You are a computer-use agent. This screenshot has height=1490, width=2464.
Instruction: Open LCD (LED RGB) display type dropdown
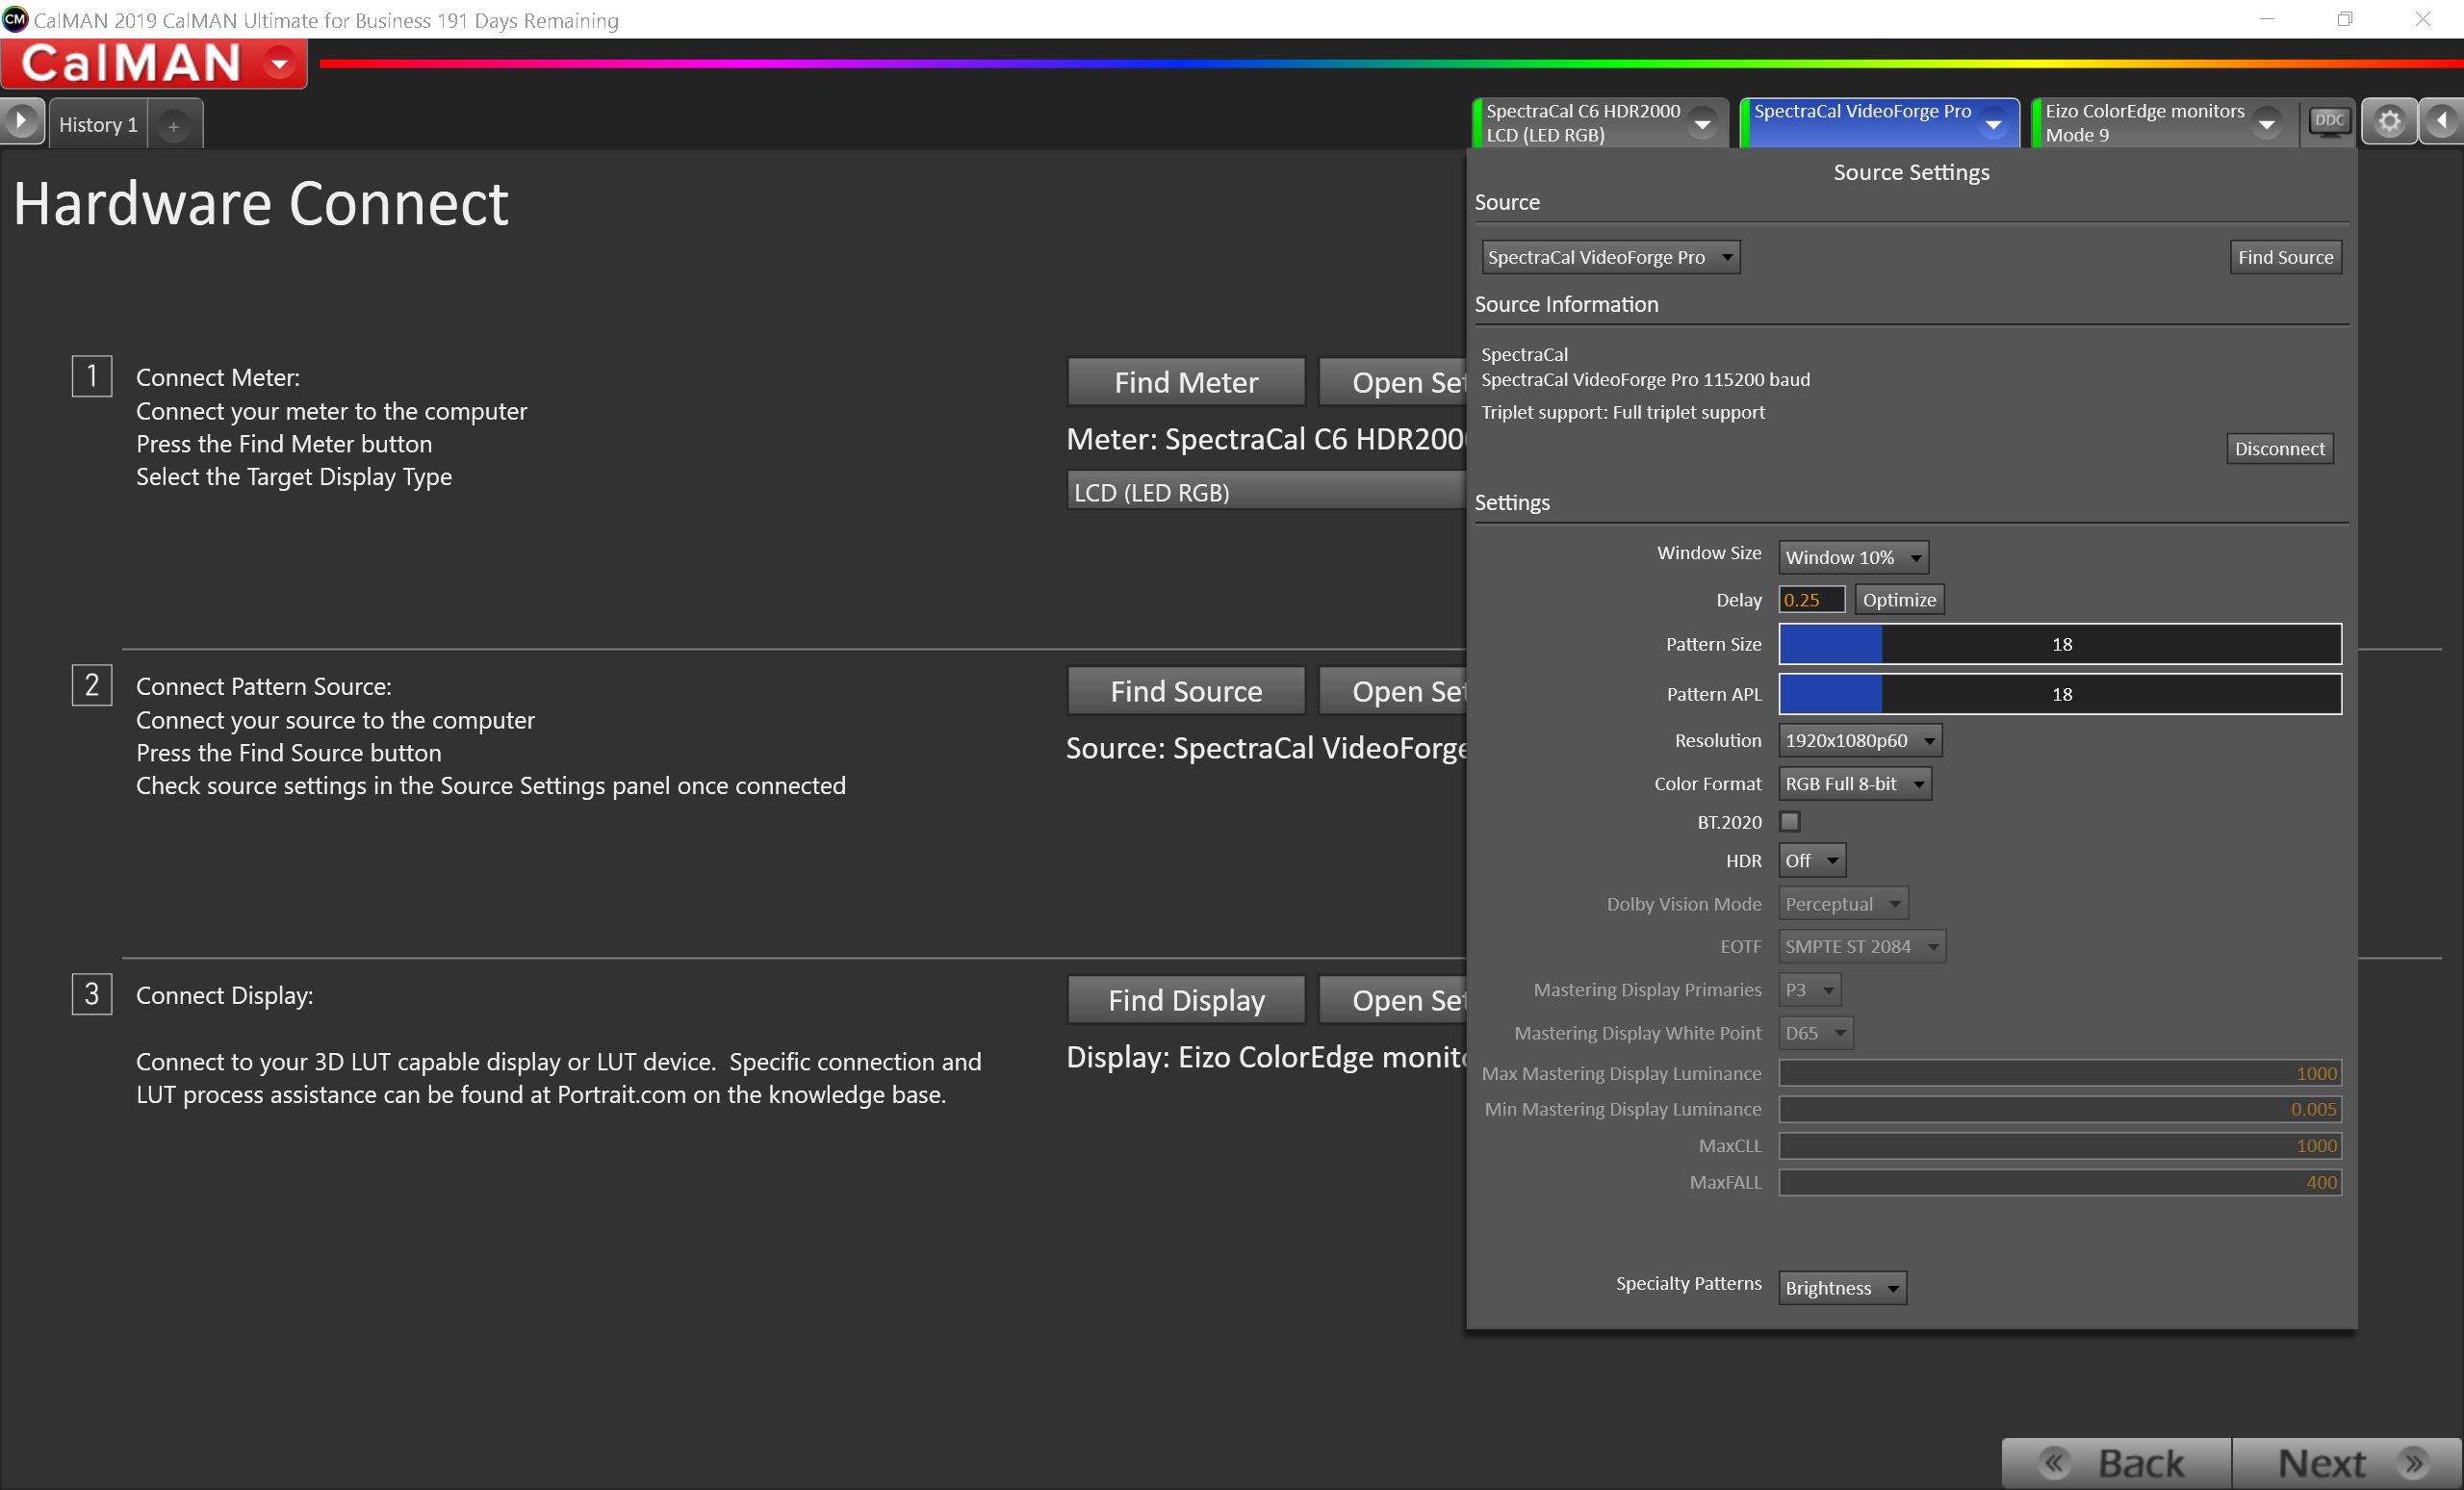(1266, 492)
